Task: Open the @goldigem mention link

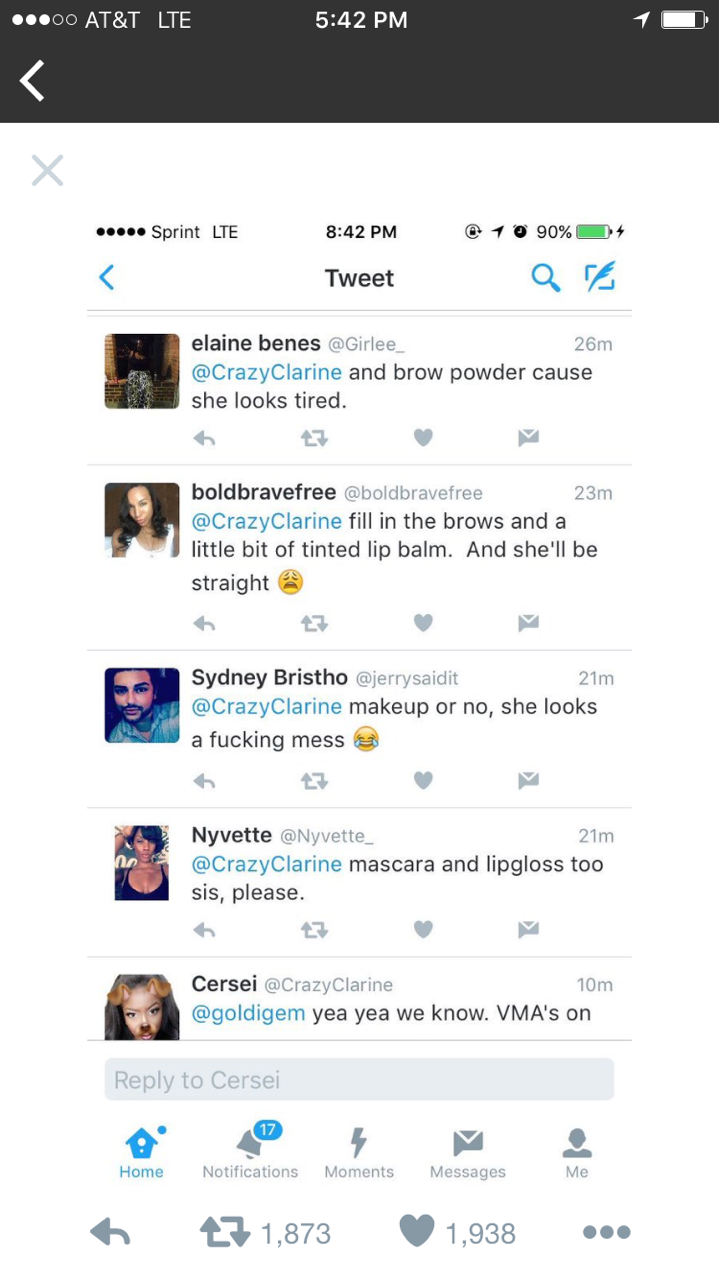Action: coord(248,1013)
